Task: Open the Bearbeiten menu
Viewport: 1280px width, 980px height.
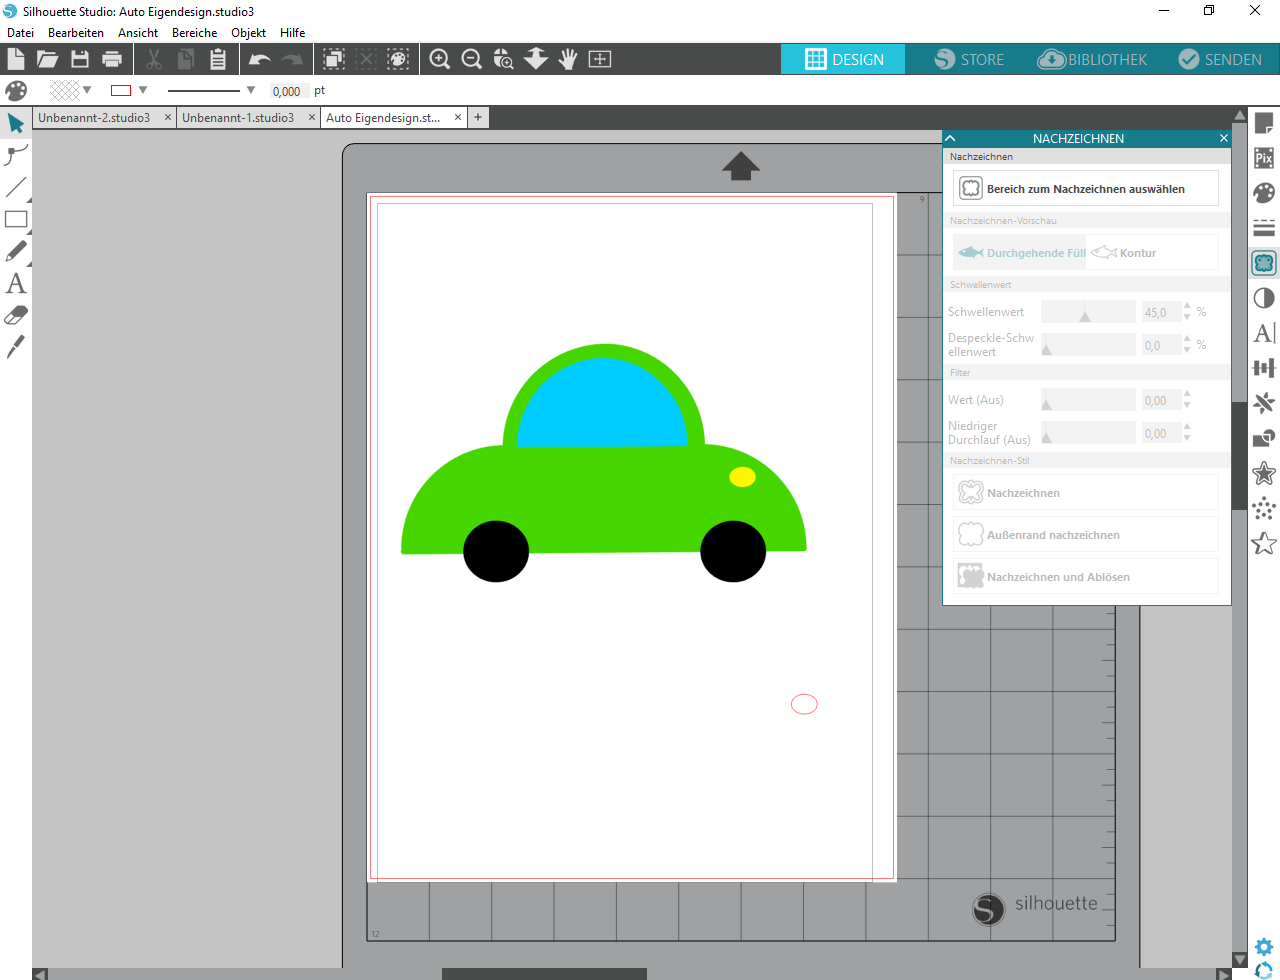Action: pos(75,33)
